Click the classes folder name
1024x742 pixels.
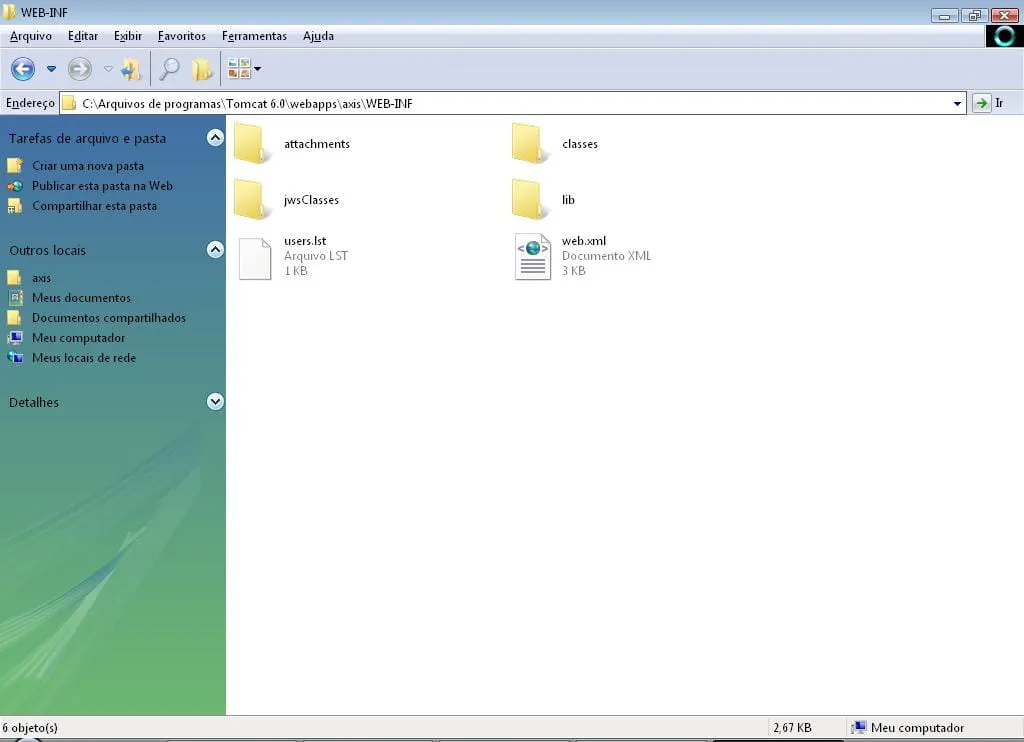tap(580, 144)
